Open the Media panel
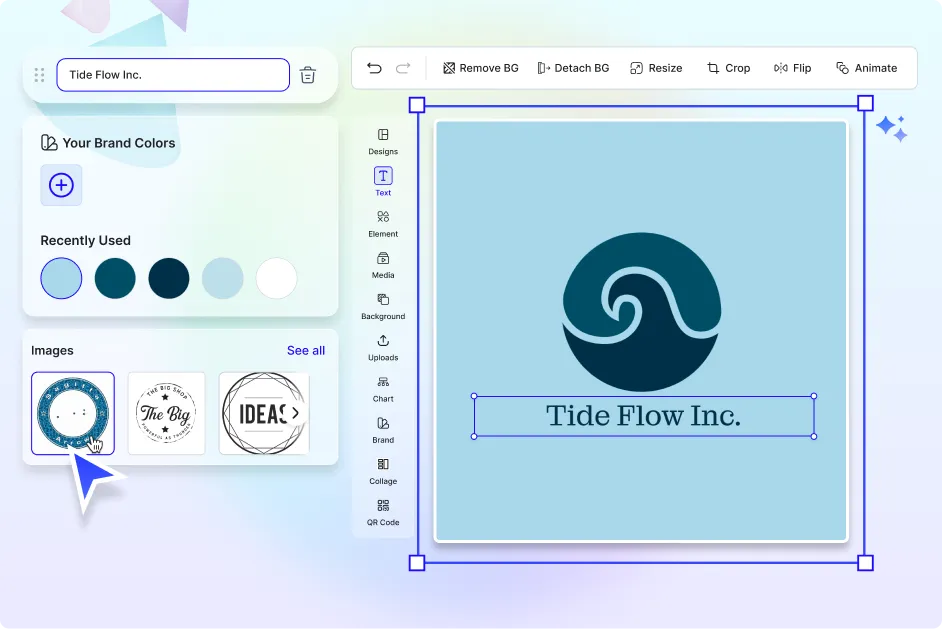 [382, 266]
